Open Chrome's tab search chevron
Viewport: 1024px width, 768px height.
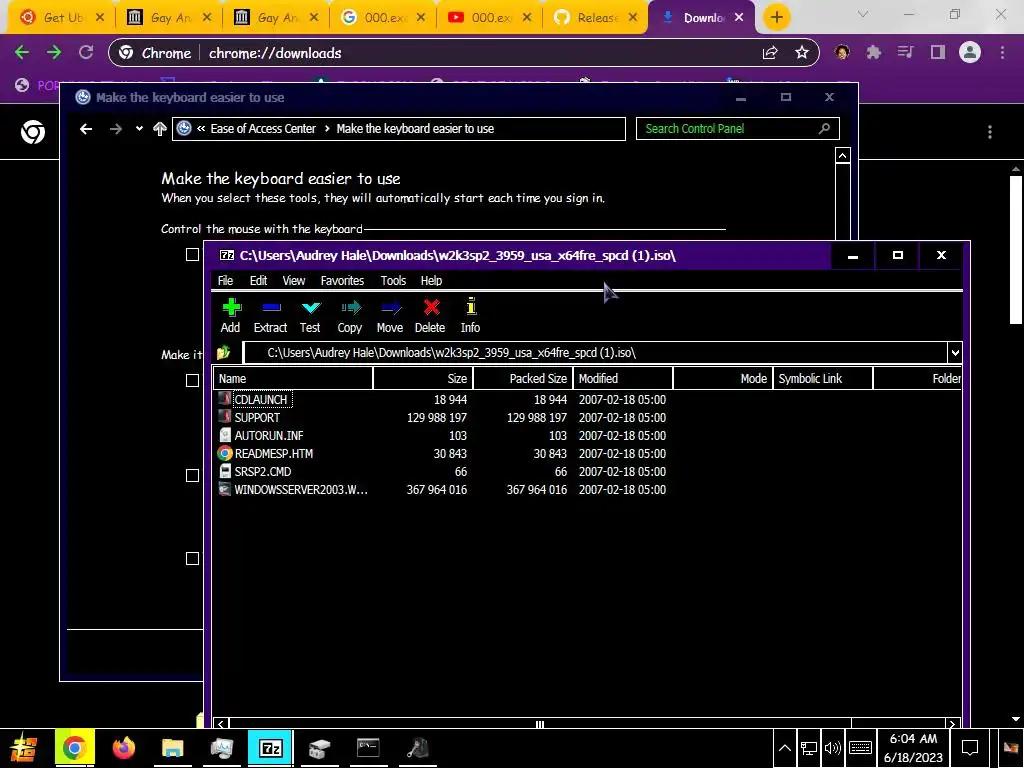(x=862, y=14)
